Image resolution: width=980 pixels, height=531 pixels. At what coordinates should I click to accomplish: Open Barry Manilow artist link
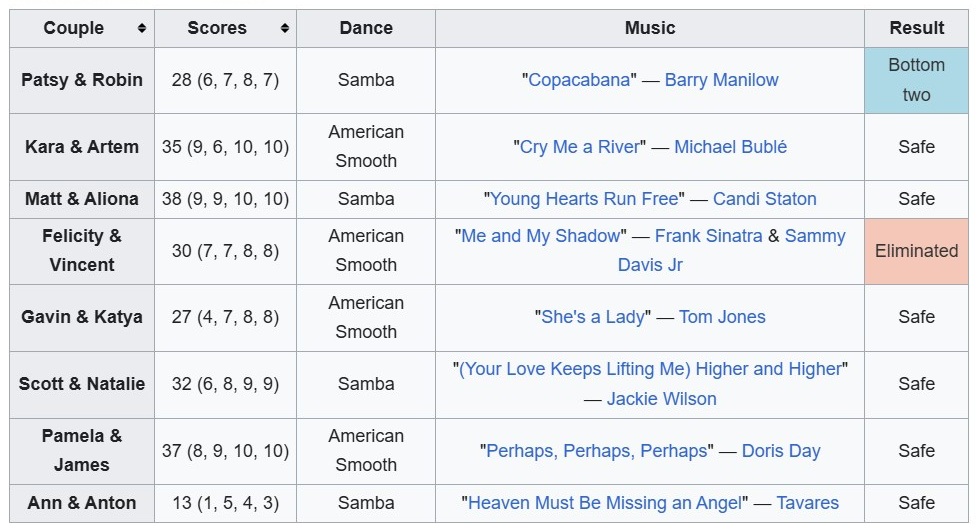click(x=721, y=80)
